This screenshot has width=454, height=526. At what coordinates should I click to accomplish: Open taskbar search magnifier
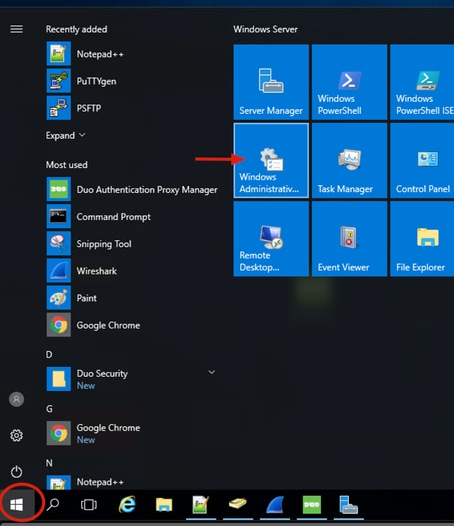[x=53, y=504]
